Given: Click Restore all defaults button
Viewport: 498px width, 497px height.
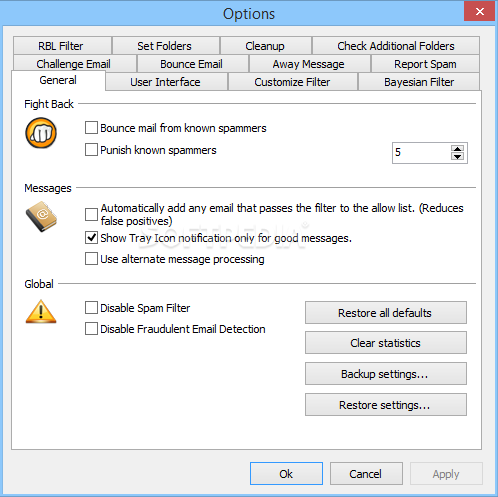Looking at the screenshot, I should [x=386, y=313].
